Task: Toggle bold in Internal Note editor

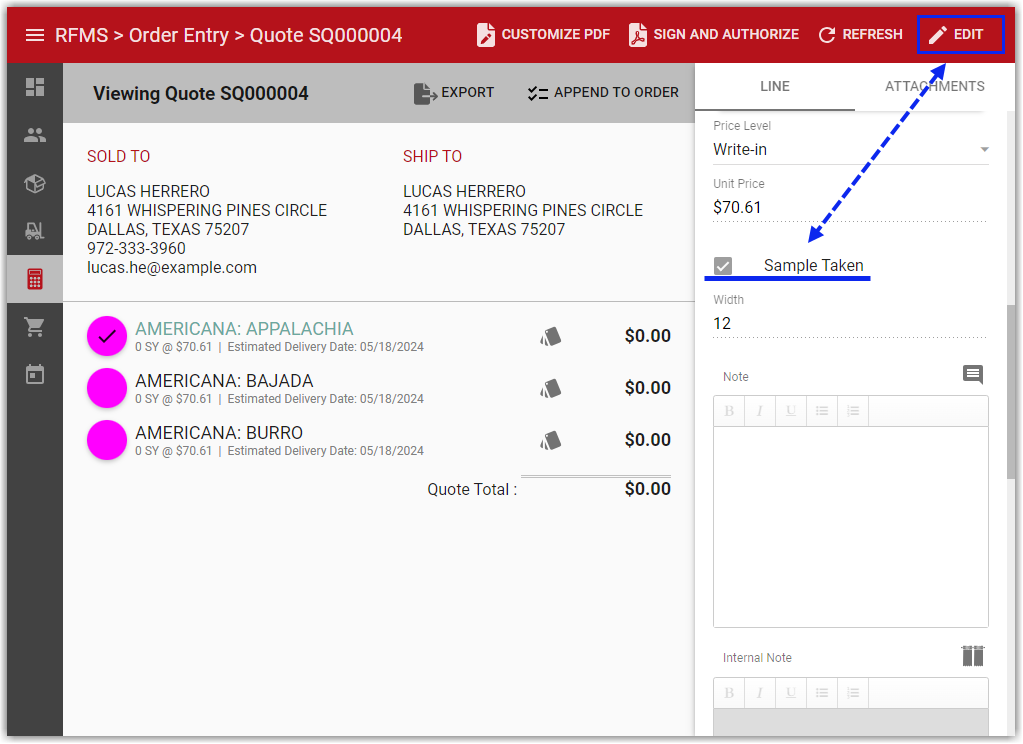Action: tap(729, 693)
